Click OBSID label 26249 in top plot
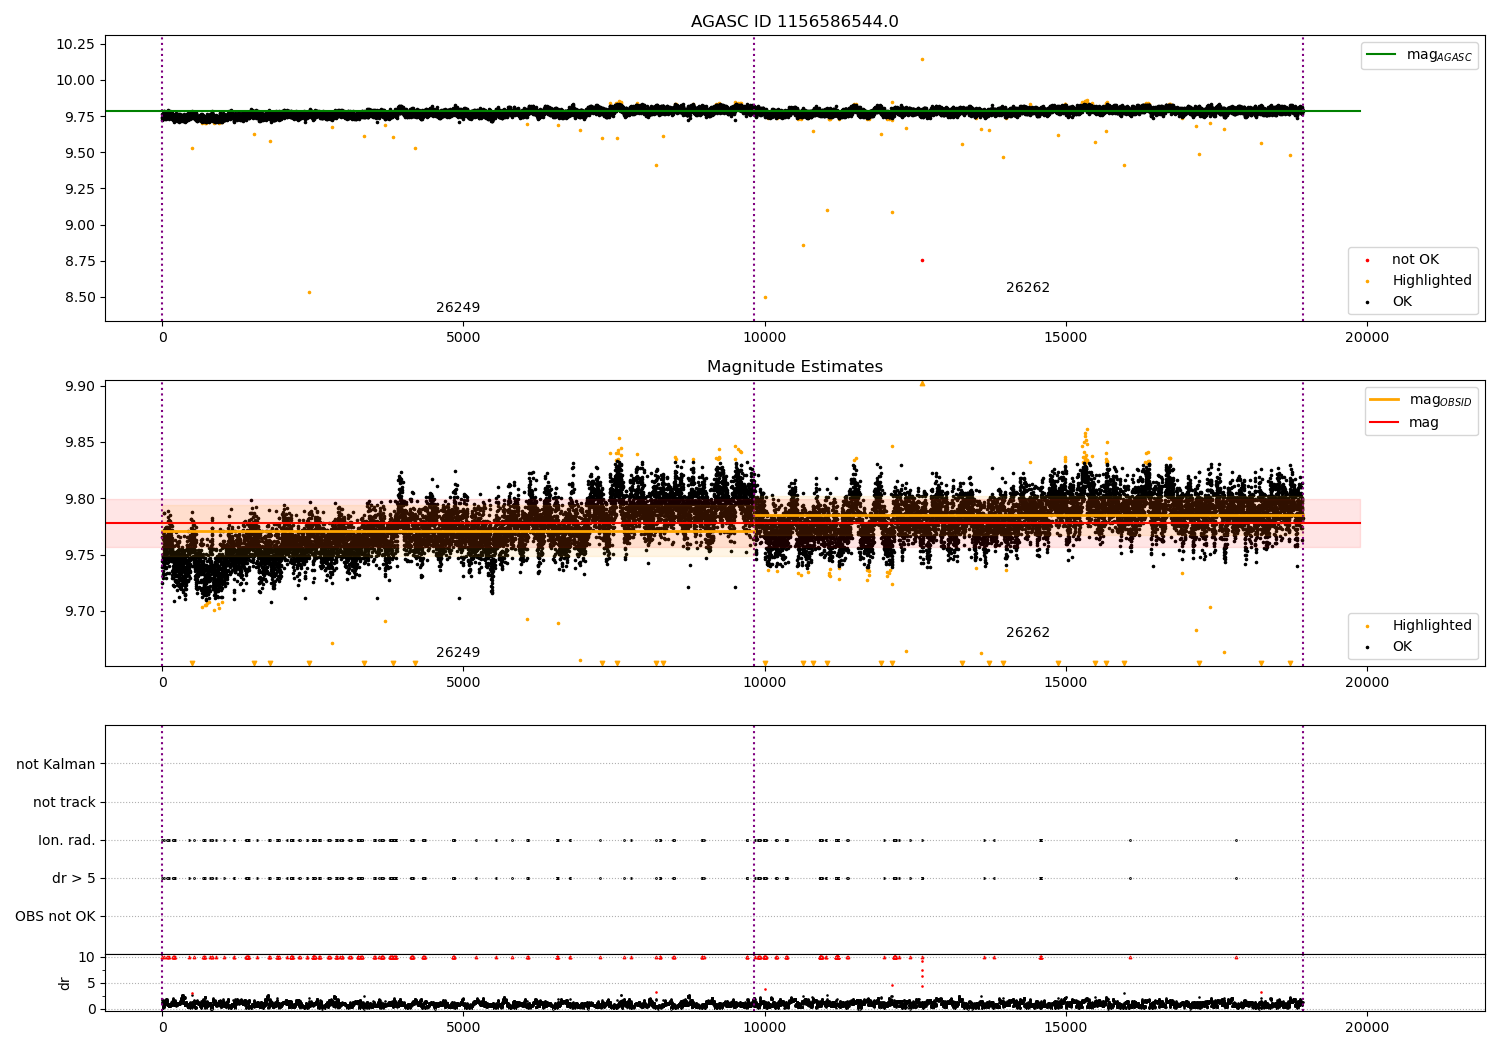 click(x=458, y=308)
